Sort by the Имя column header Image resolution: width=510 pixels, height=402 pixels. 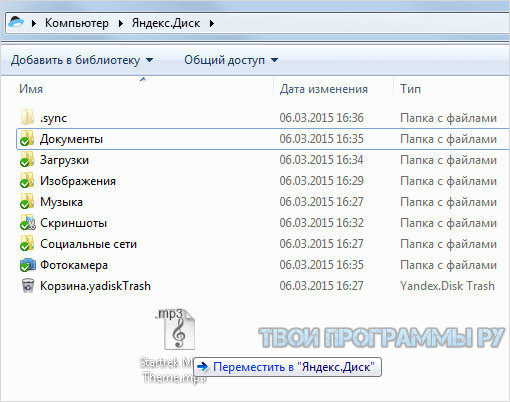tap(31, 89)
